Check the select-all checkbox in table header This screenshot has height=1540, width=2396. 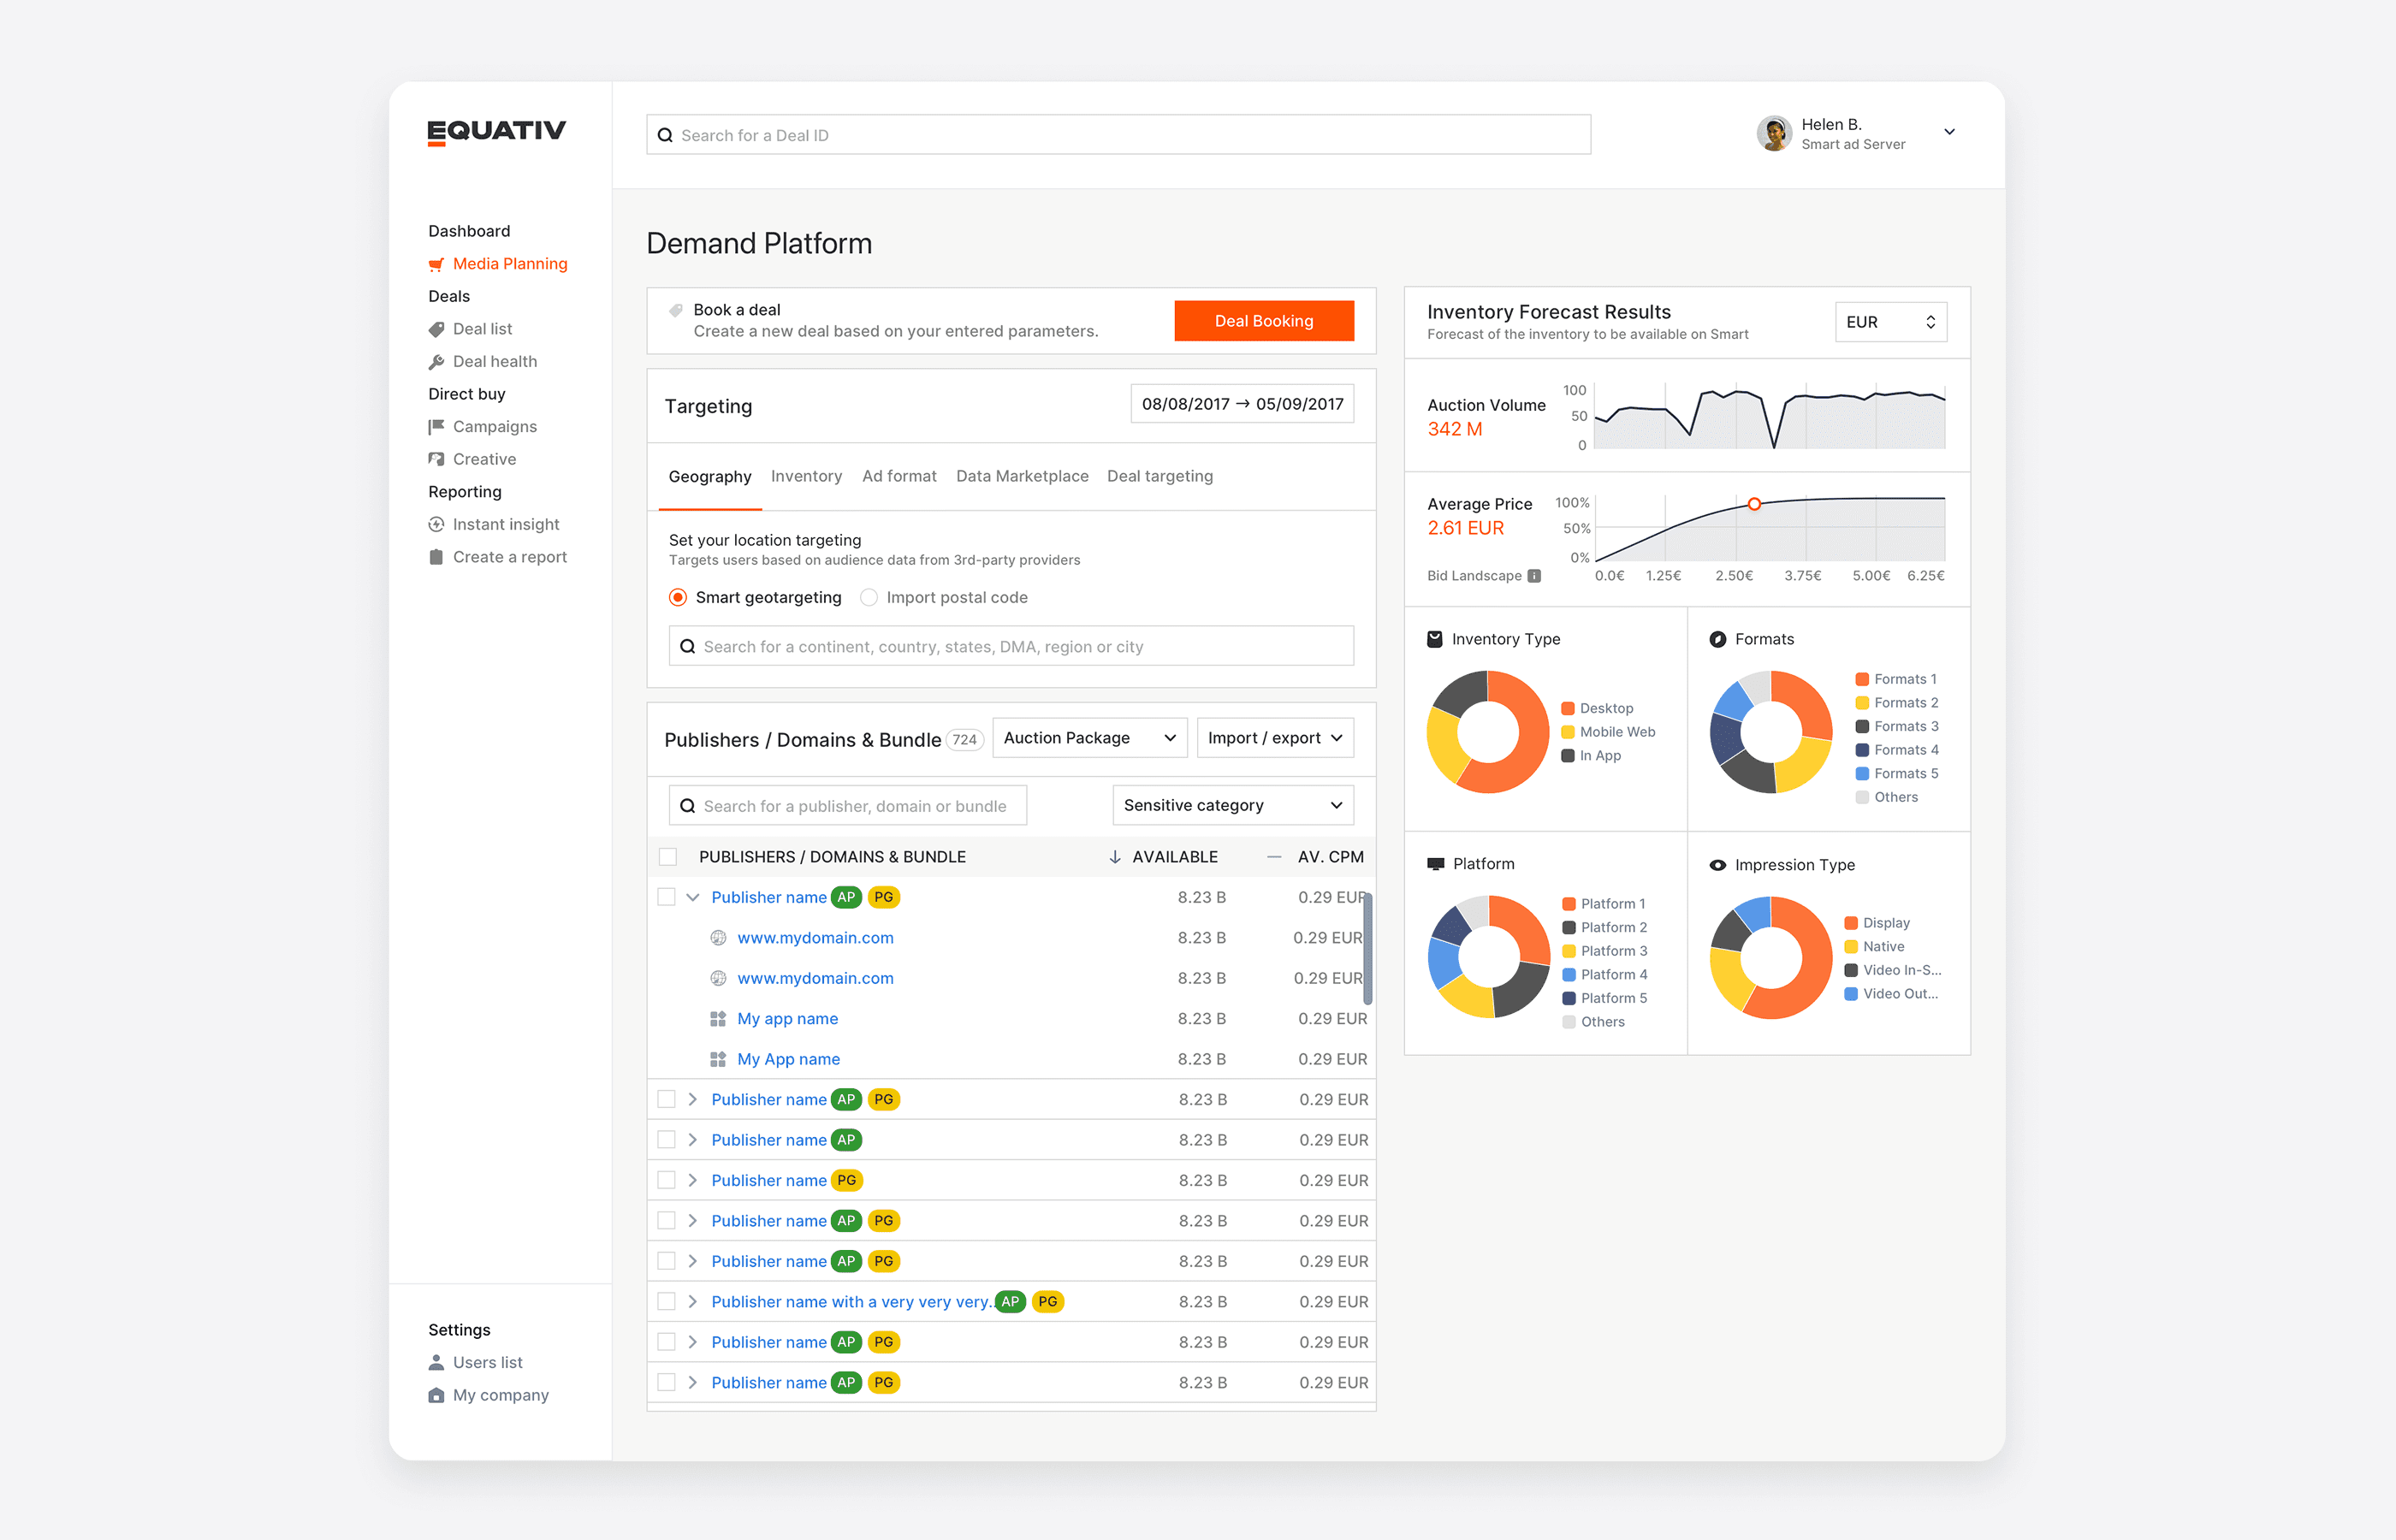tap(668, 857)
